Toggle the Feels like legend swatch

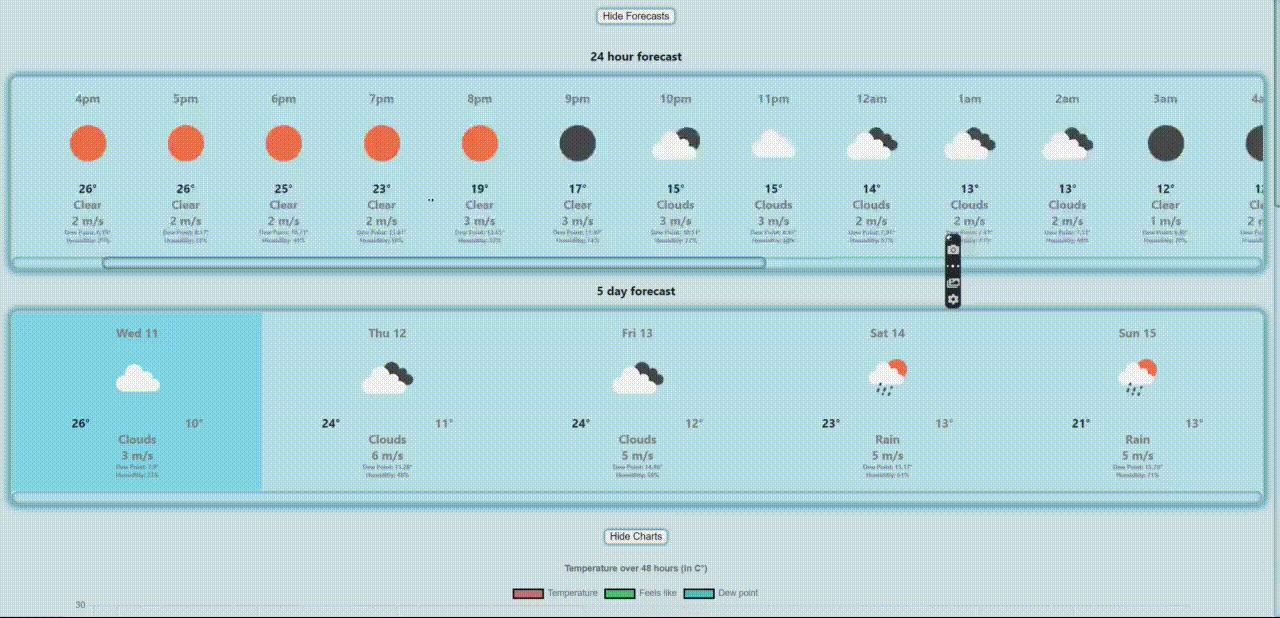[x=620, y=594]
